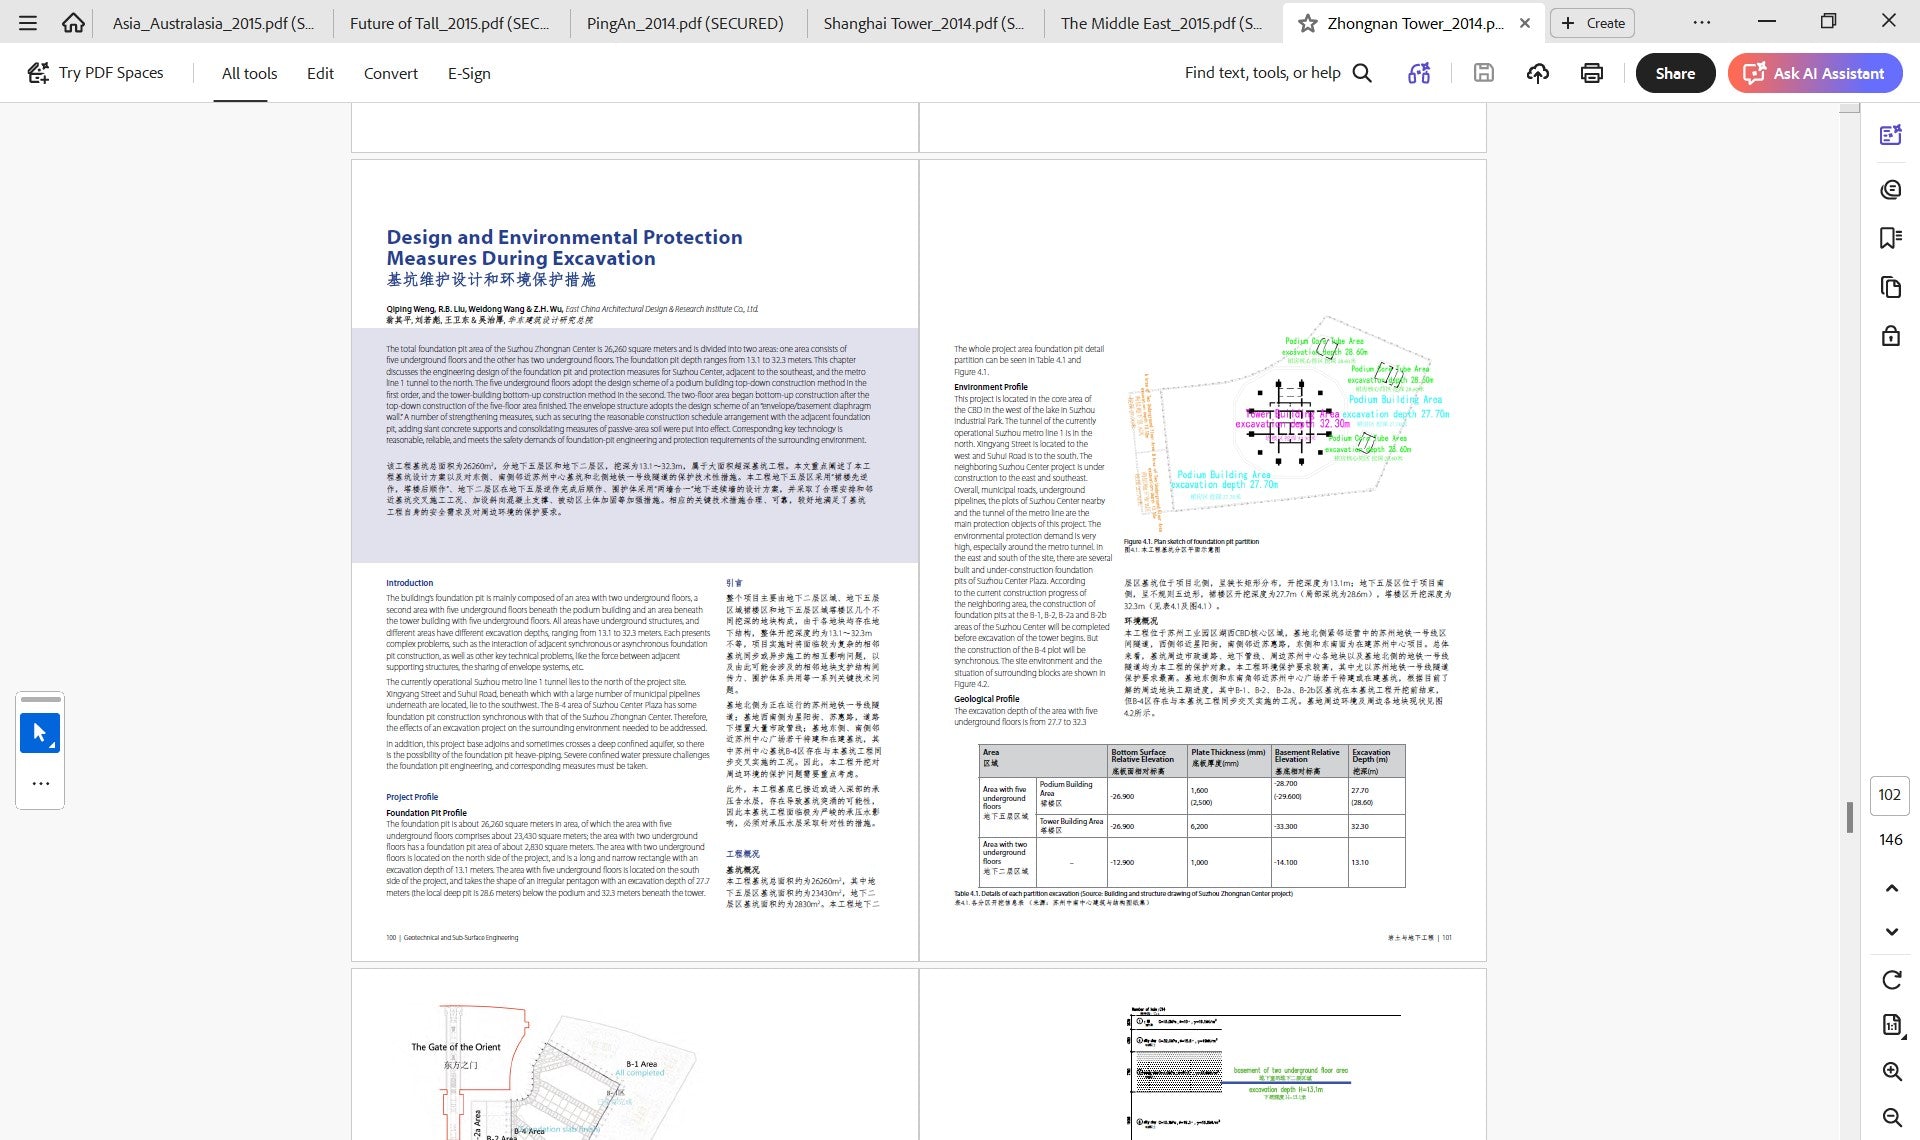Zoom out using magnifier minus icon
This screenshot has height=1140, width=1920.
(x=1892, y=1117)
